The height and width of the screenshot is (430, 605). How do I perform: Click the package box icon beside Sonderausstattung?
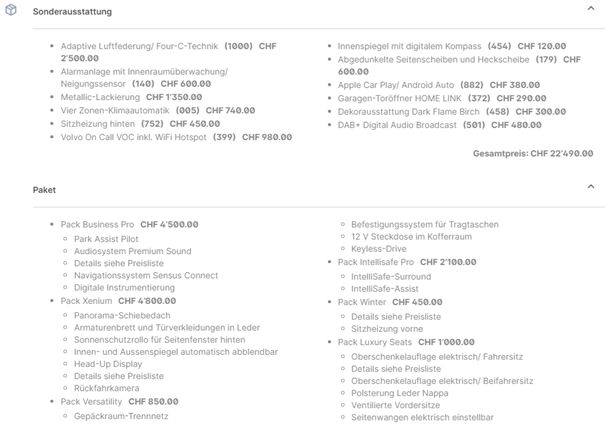click(x=10, y=11)
